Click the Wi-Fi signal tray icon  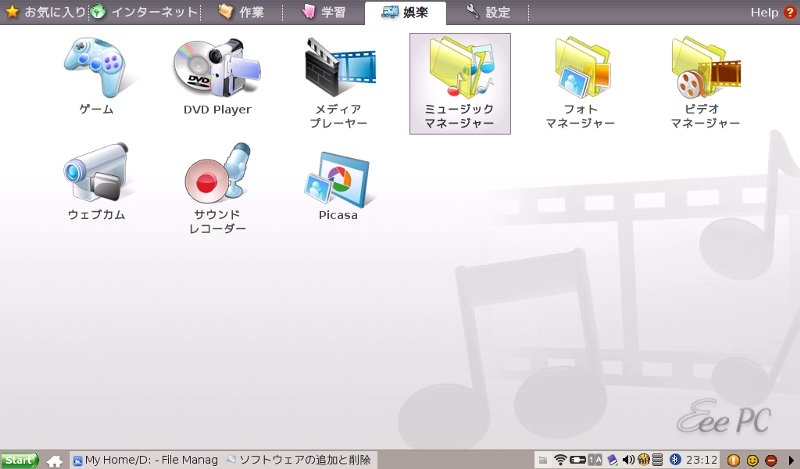[x=560, y=460]
